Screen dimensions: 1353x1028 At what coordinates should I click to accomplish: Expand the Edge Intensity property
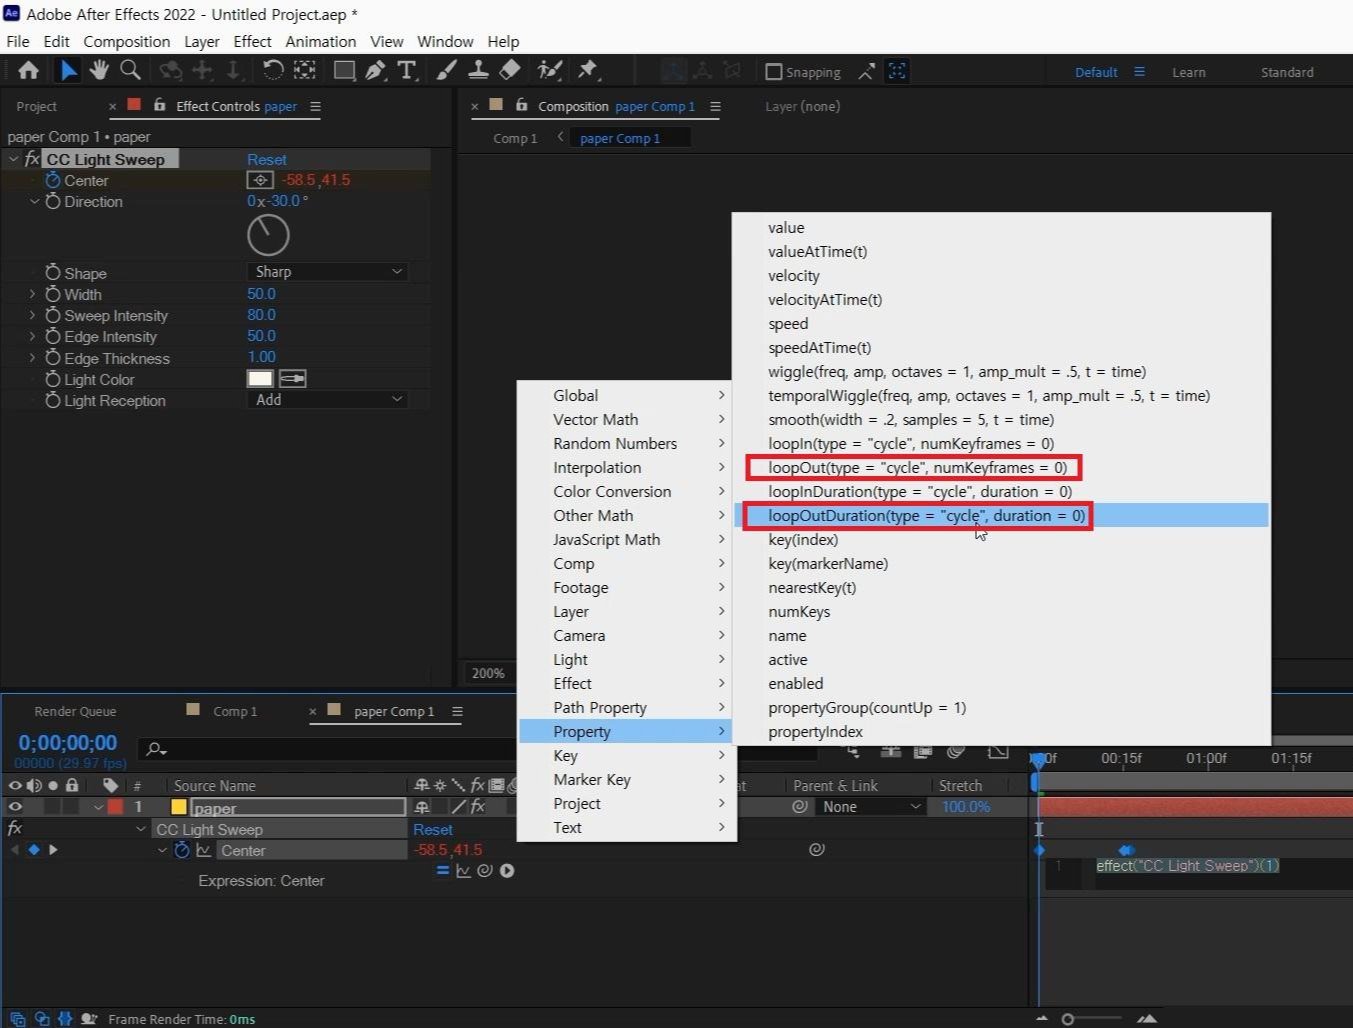(x=33, y=336)
